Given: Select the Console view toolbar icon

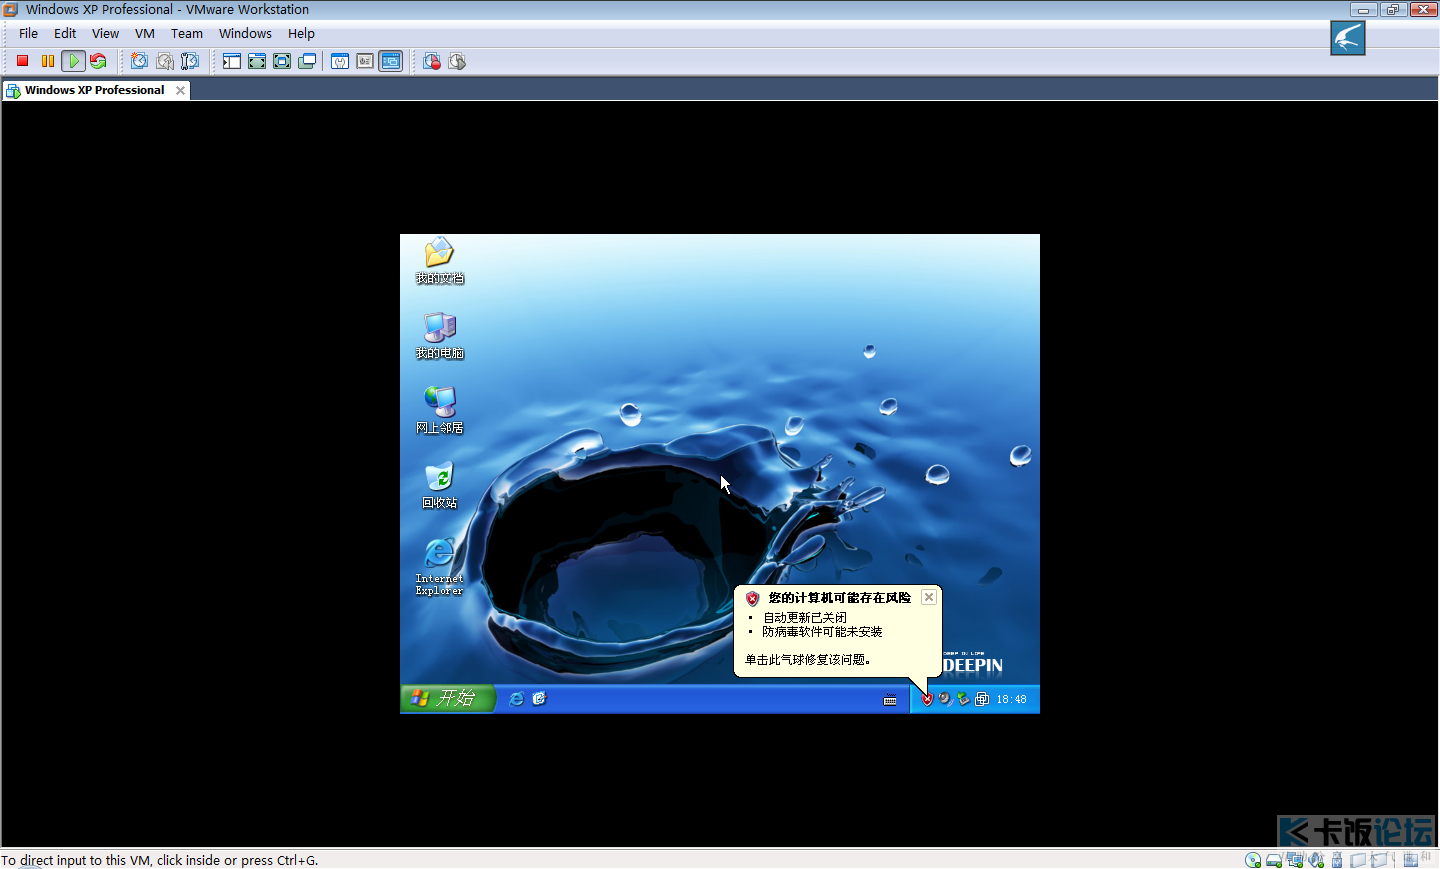Looking at the screenshot, I should click(x=391, y=61).
